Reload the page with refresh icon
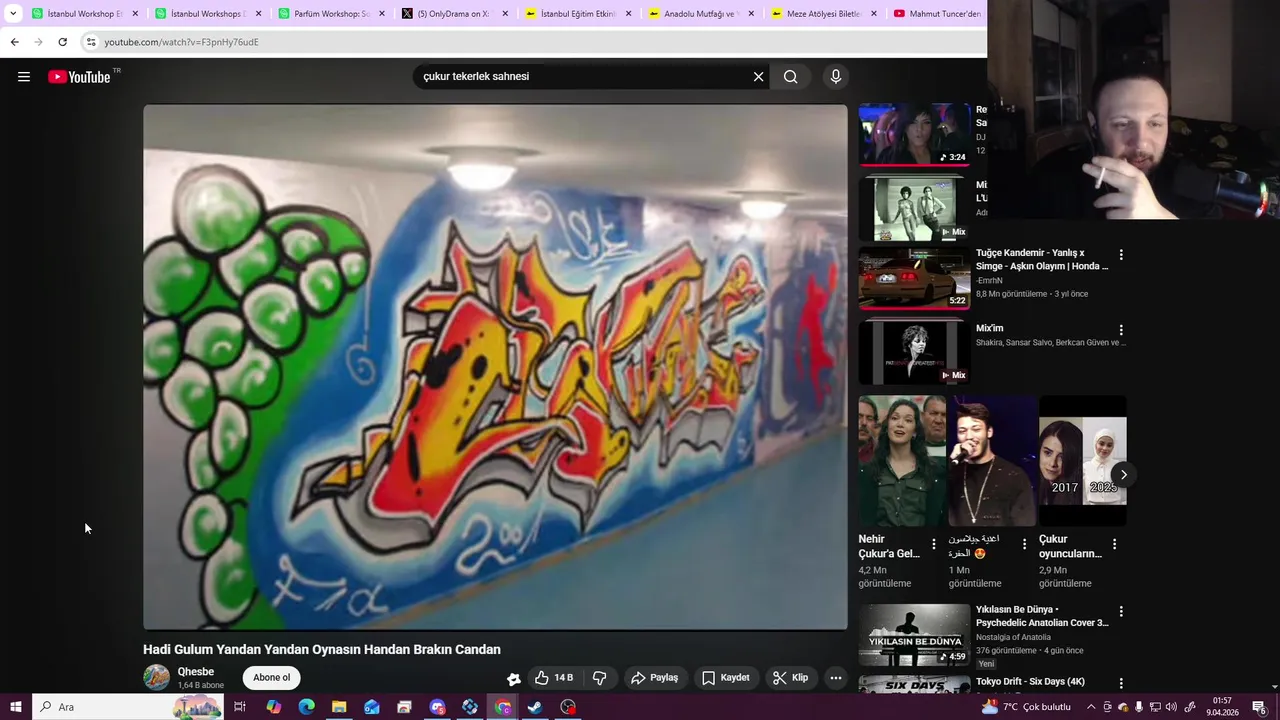This screenshot has height=720, width=1280. pos(62,42)
